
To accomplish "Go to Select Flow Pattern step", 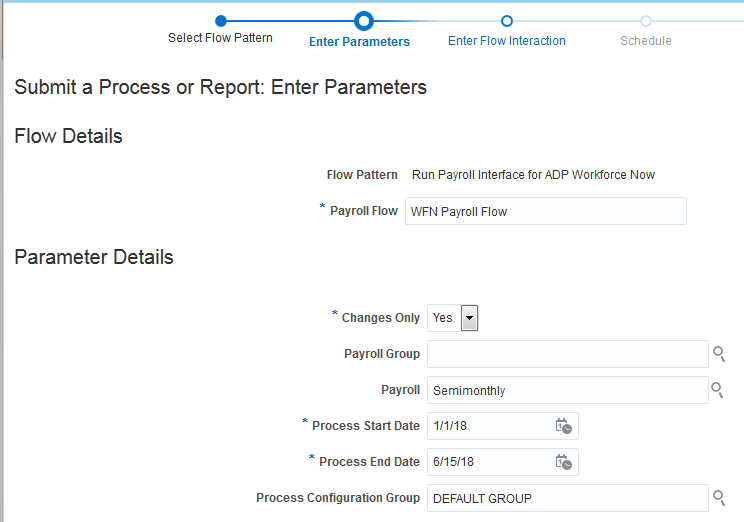I will tap(220, 39).
